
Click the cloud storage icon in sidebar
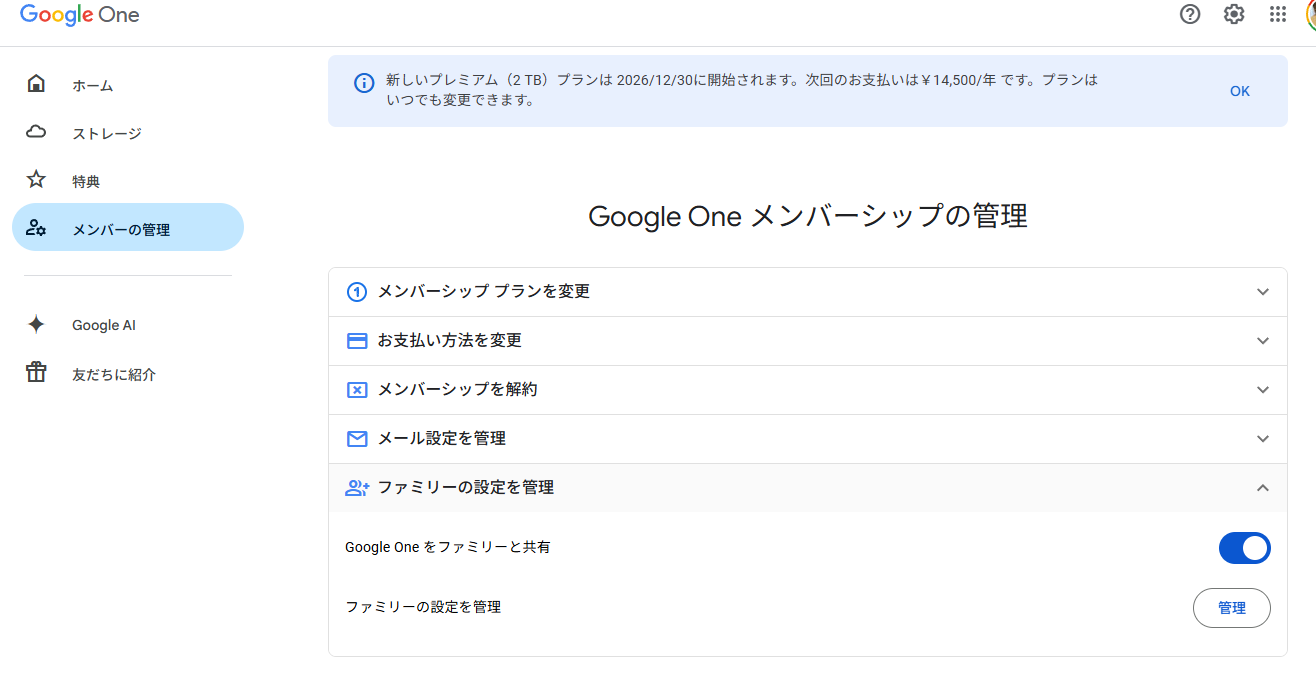(36, 132)
